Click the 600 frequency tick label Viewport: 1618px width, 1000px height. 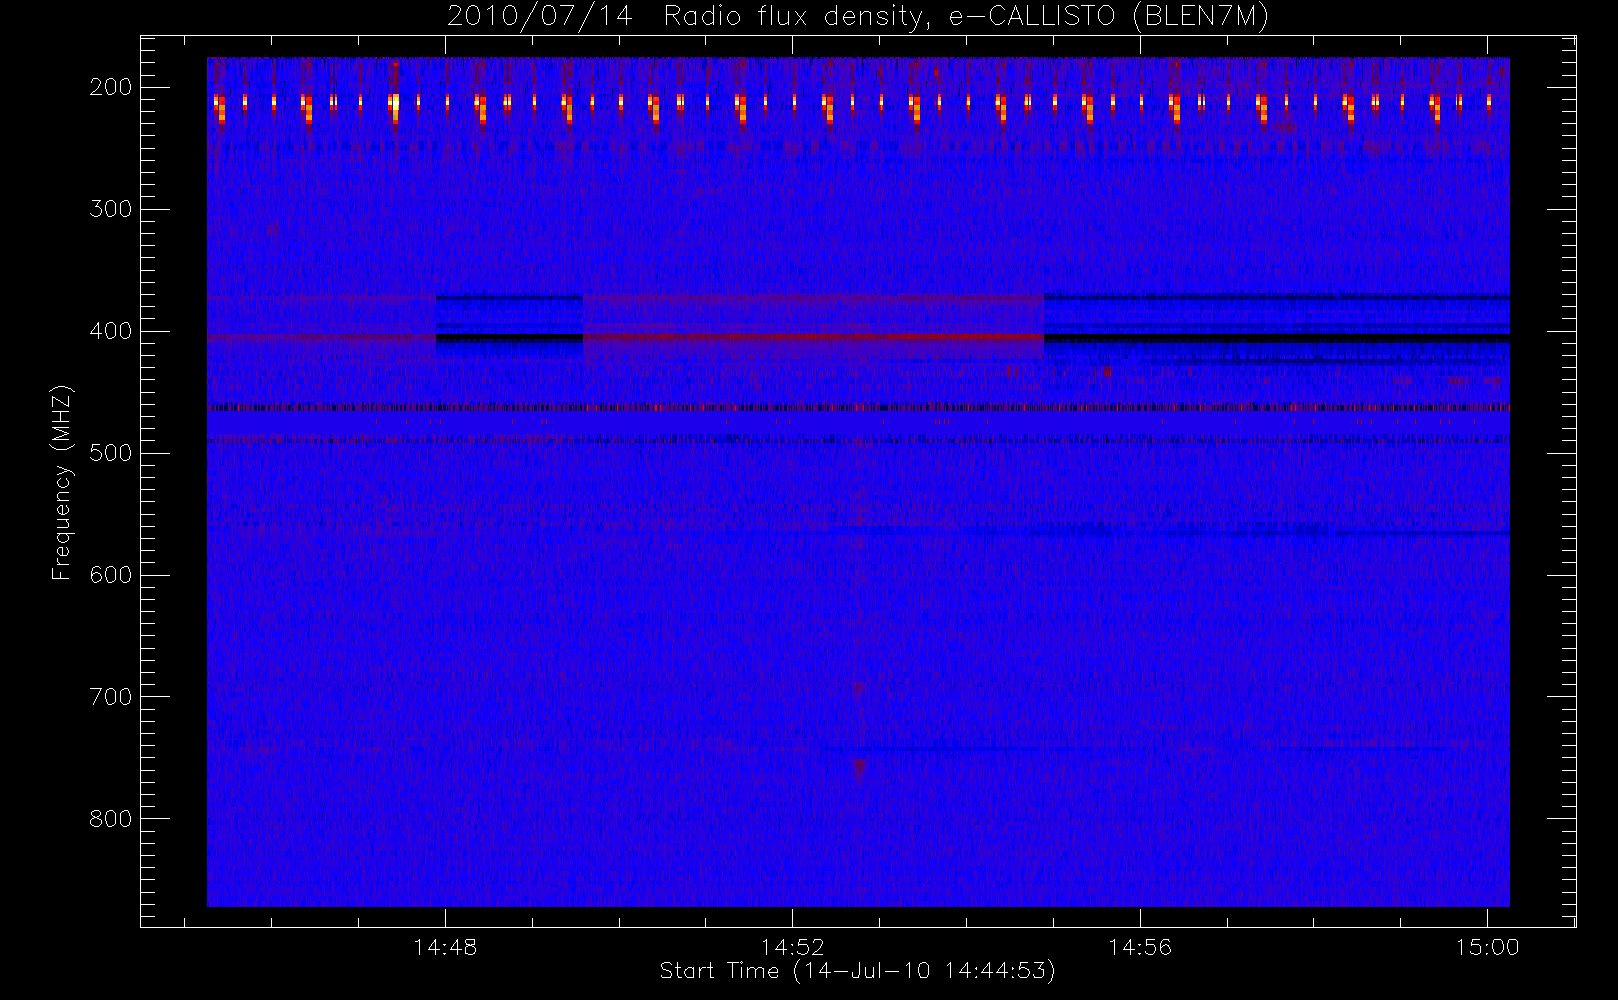click(111, 575)
